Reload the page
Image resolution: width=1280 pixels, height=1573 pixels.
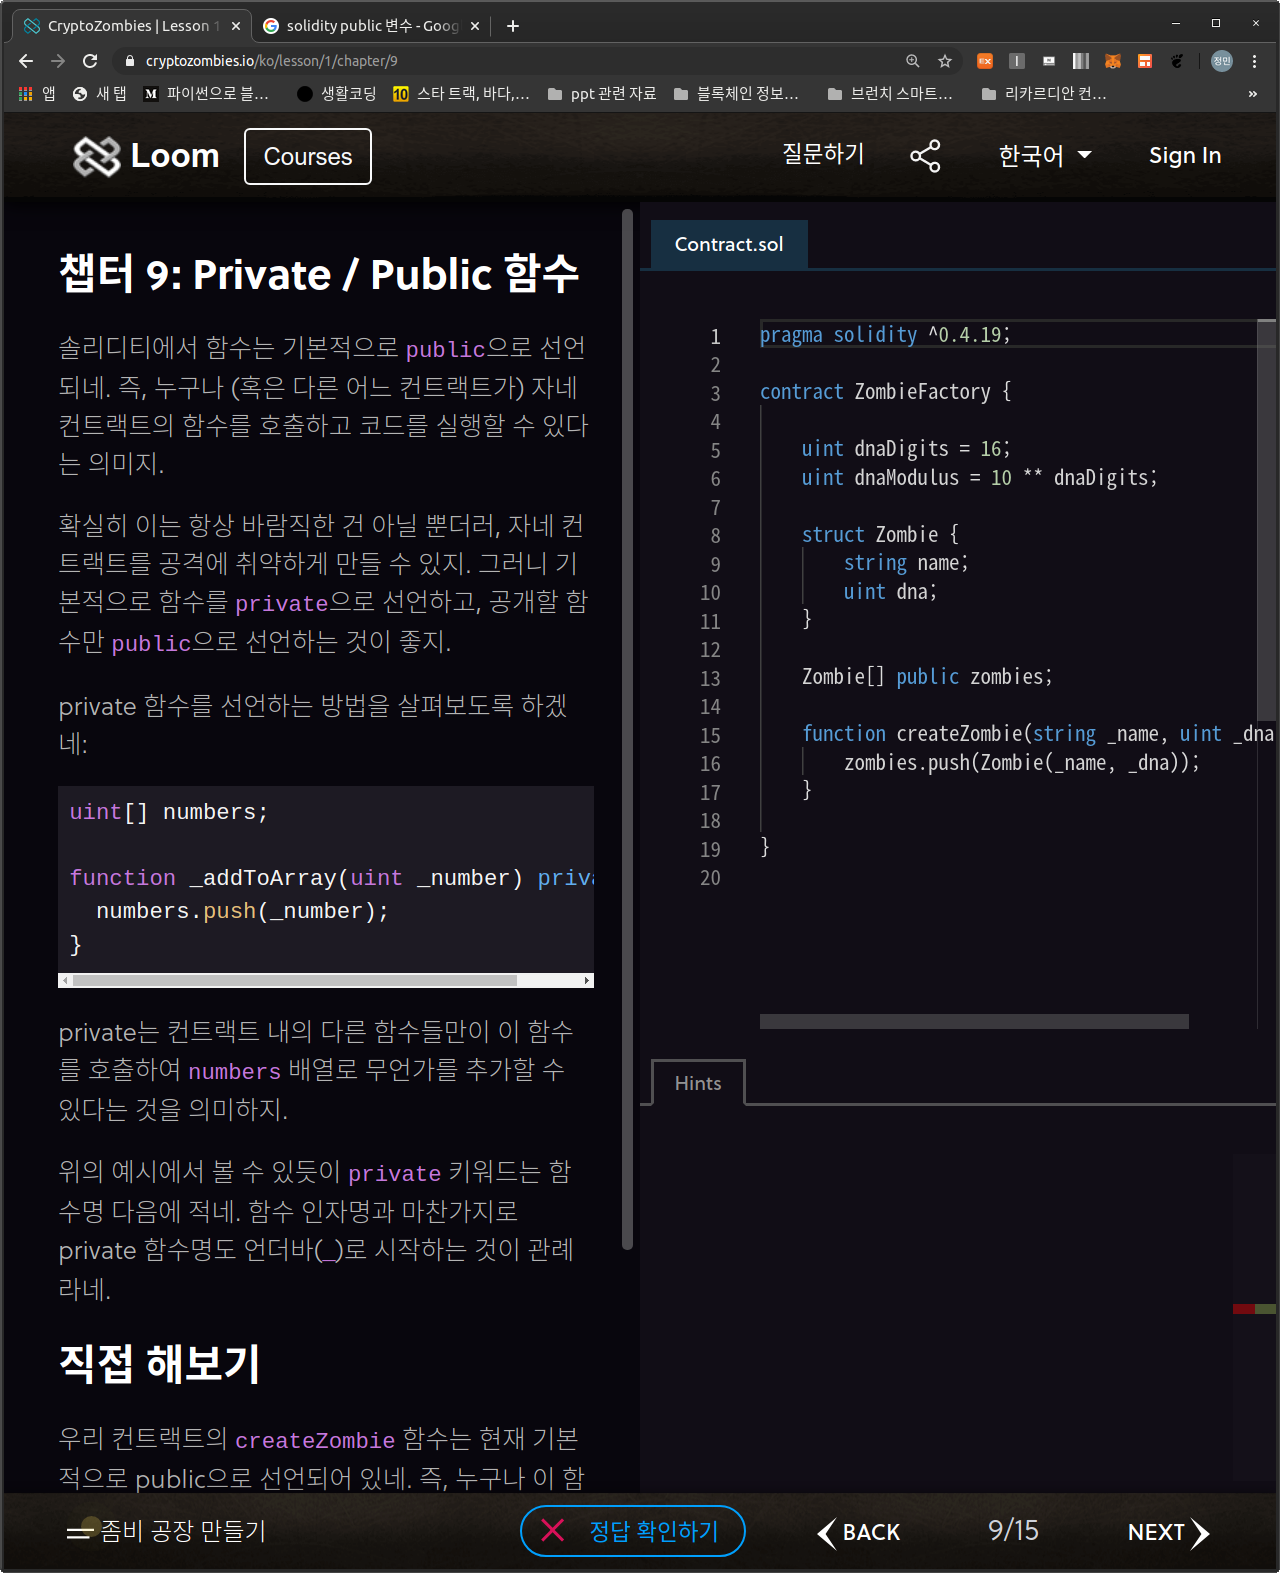click(x=90, y=61)
